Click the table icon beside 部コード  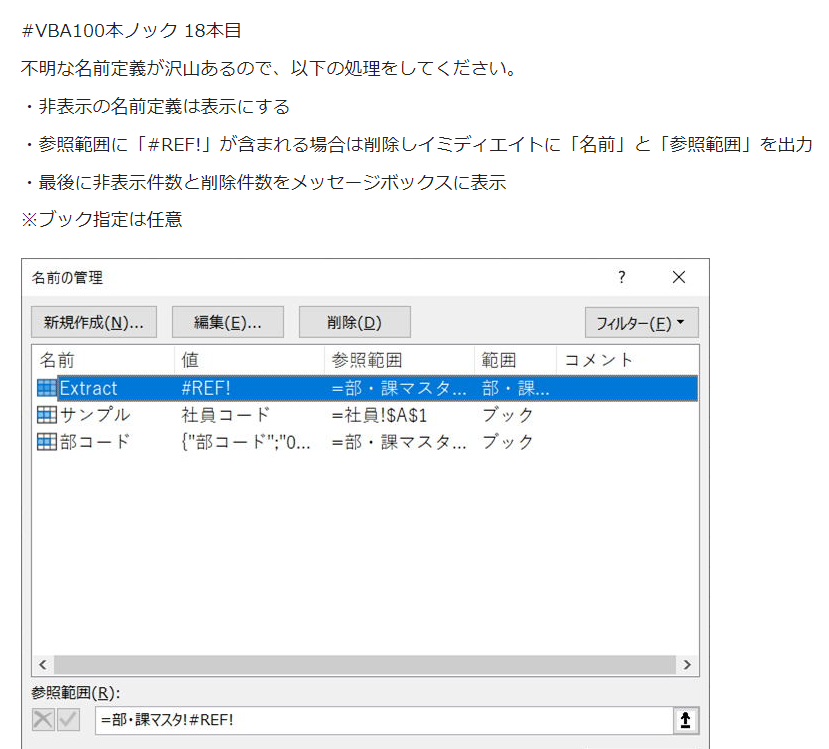tap(47, 442)
